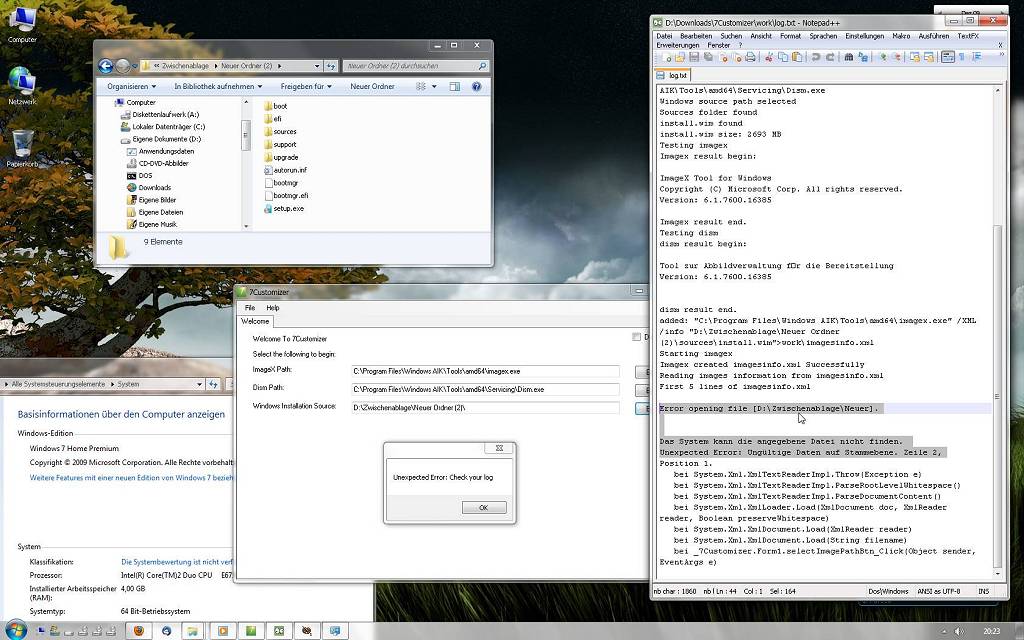The height and width of the screenshot is (640, 1024).
Task: Click the Paste icon in Notepad++ toolbar
Action: click(797, 57)
